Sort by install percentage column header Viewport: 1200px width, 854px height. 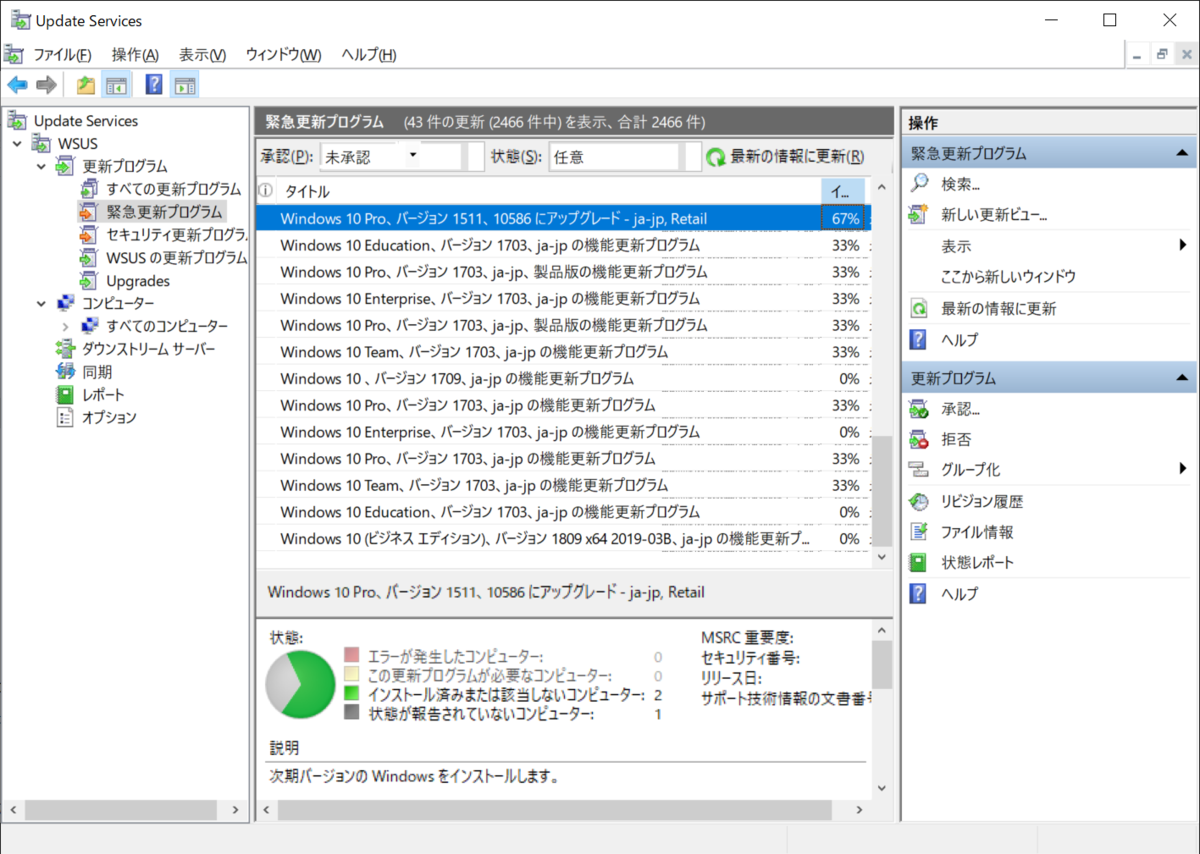[843, 191]
